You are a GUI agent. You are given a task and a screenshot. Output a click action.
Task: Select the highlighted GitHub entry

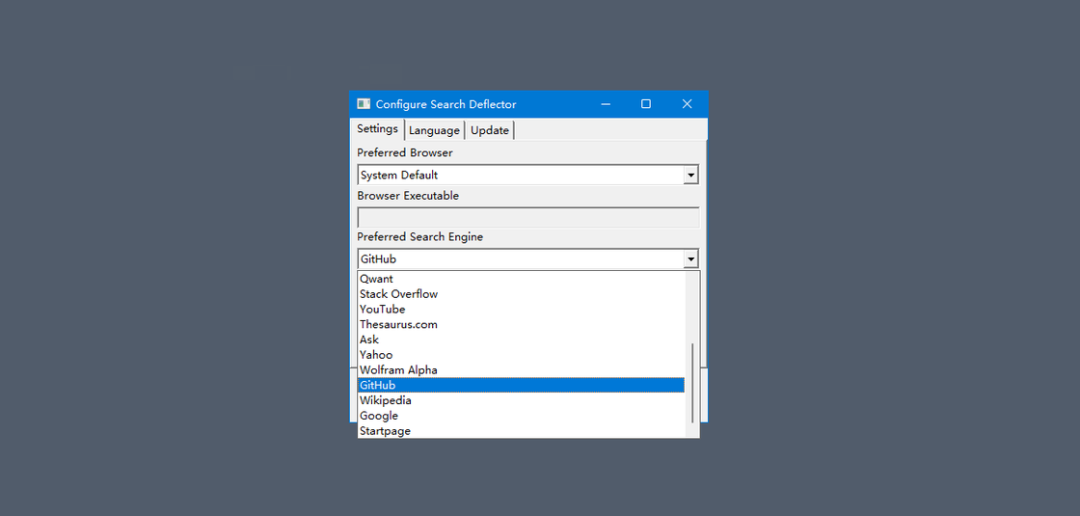[521, 385]
